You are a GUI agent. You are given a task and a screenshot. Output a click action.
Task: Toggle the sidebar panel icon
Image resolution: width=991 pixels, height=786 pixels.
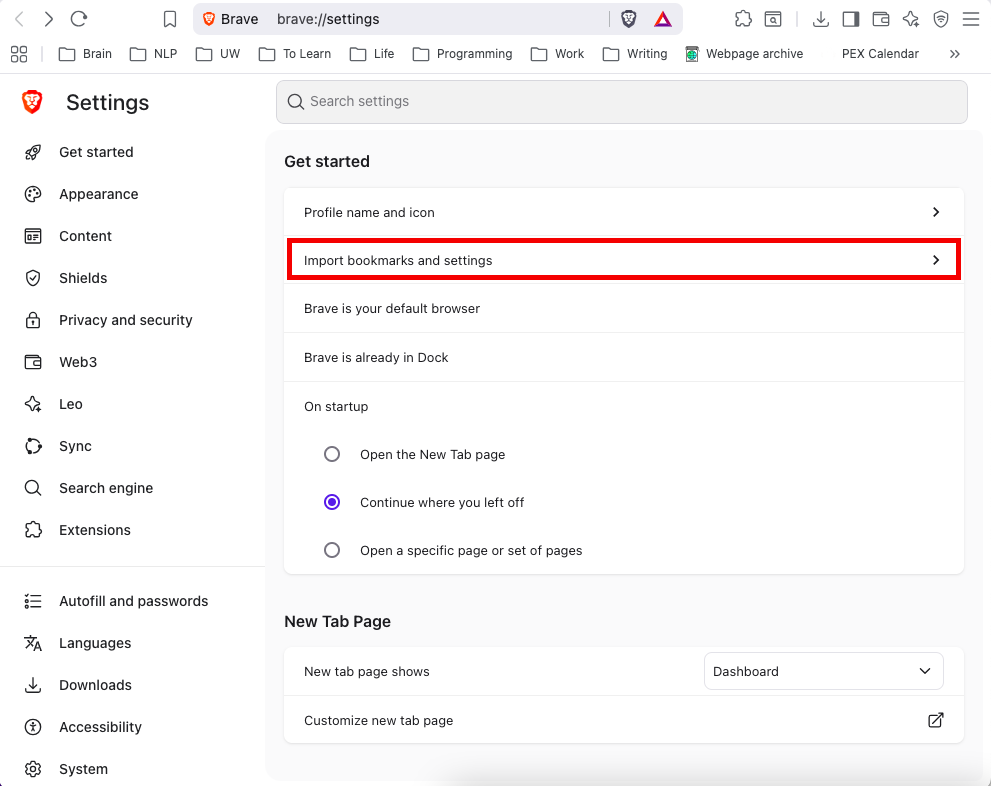pyautogui.click(x=851, y=19)
